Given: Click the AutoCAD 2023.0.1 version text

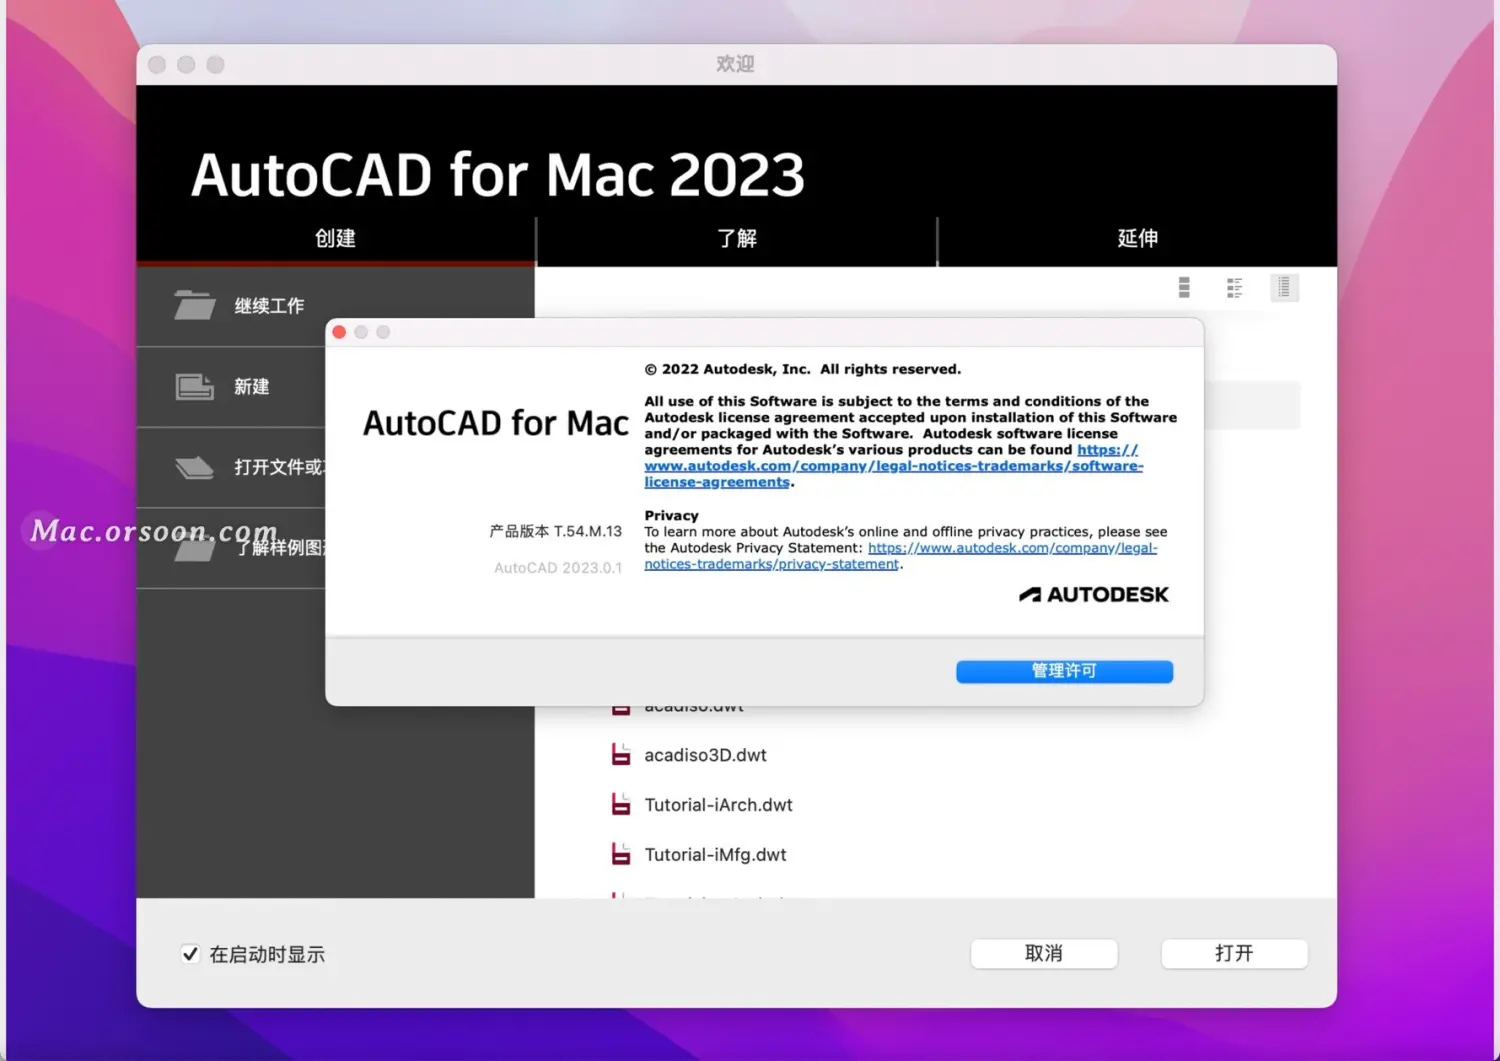Looking at the screenshot, I should (558, 568).
